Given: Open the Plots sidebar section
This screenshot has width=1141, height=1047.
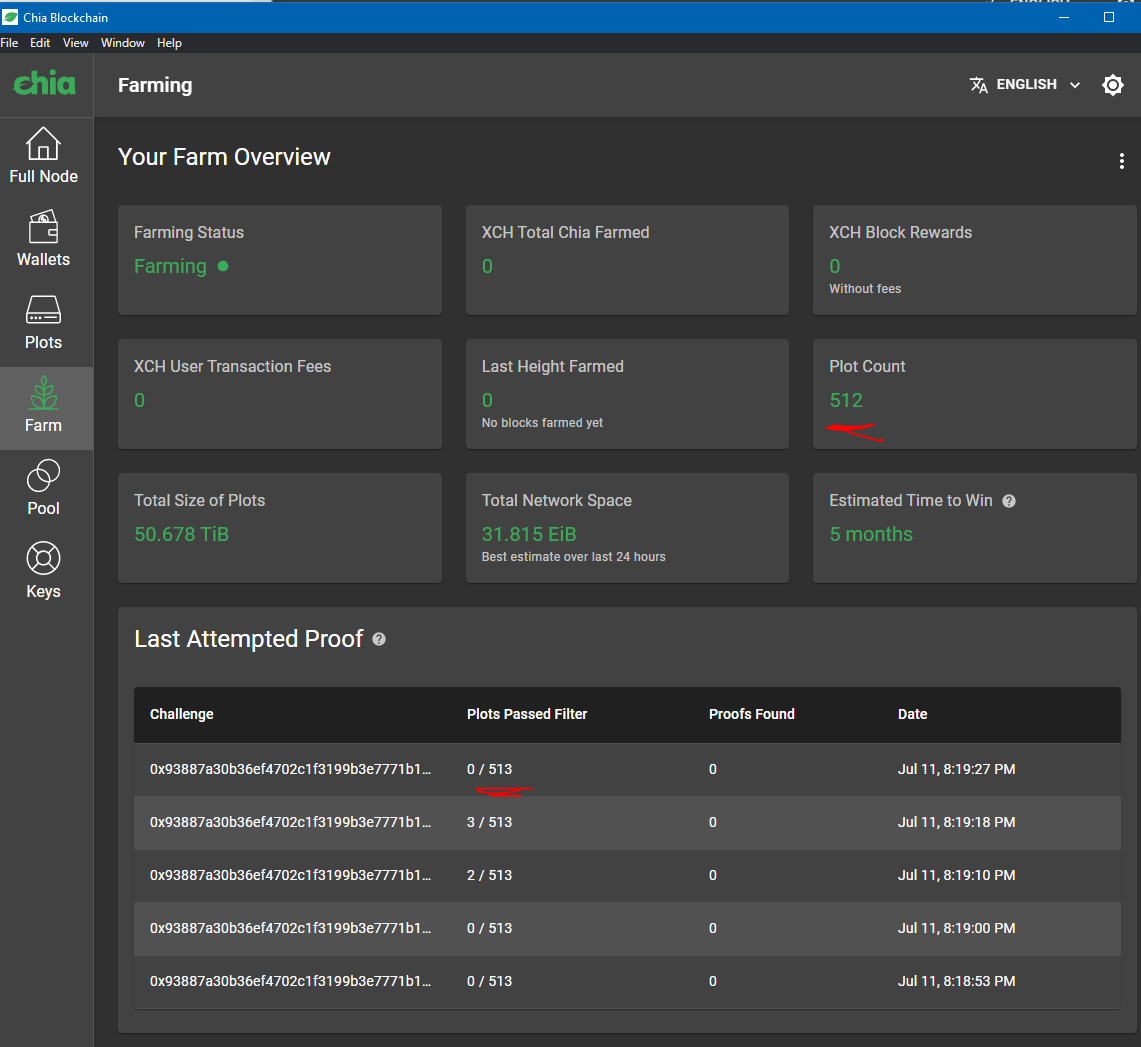Looking at the screenshot, I should 44,322.
